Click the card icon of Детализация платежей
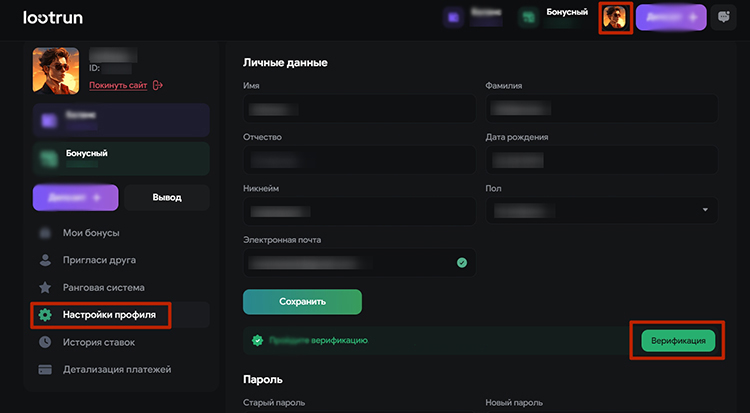The height and width of the screenshot is (413, 750). [x=45, y=369]
